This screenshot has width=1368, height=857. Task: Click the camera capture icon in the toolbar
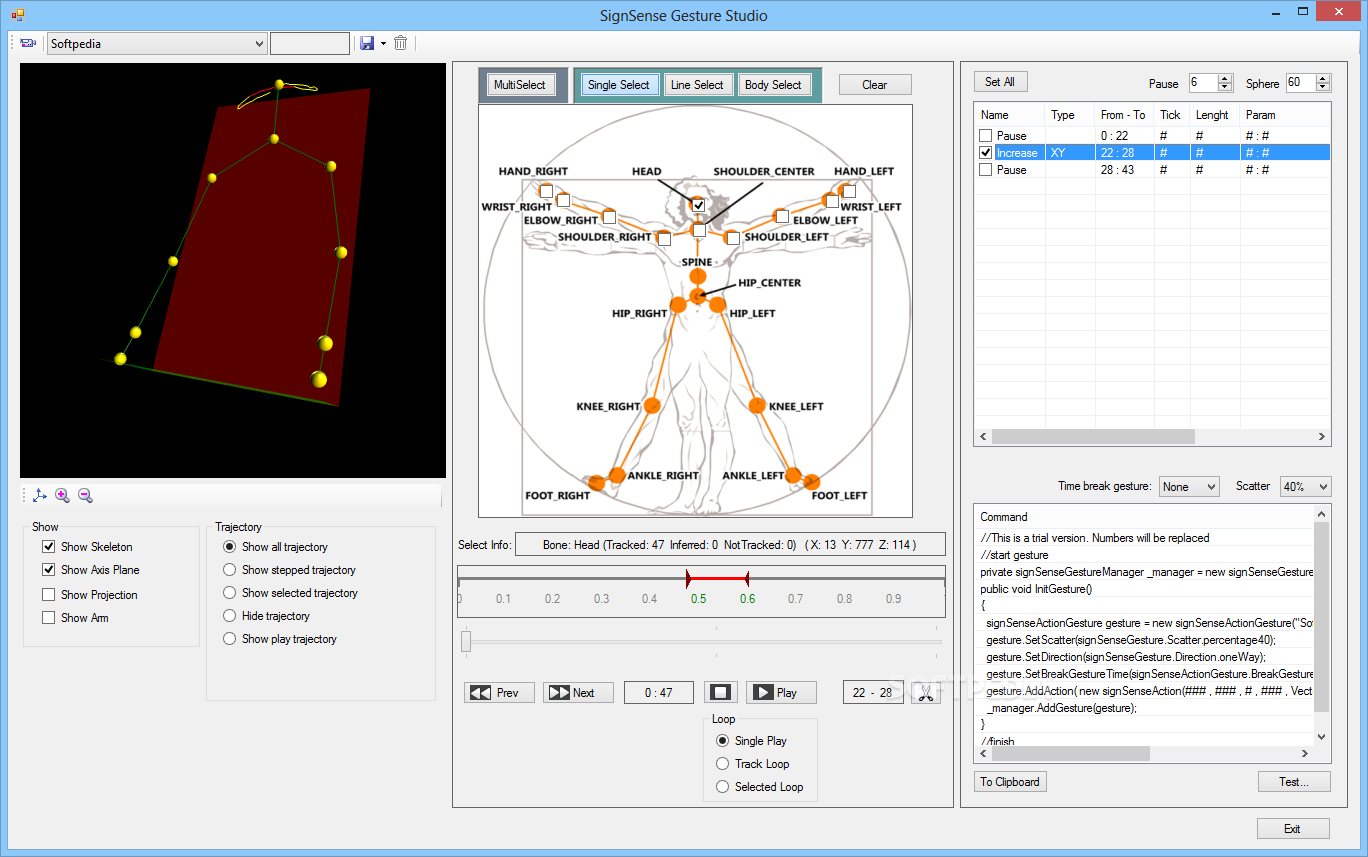[x=28, y=43]
